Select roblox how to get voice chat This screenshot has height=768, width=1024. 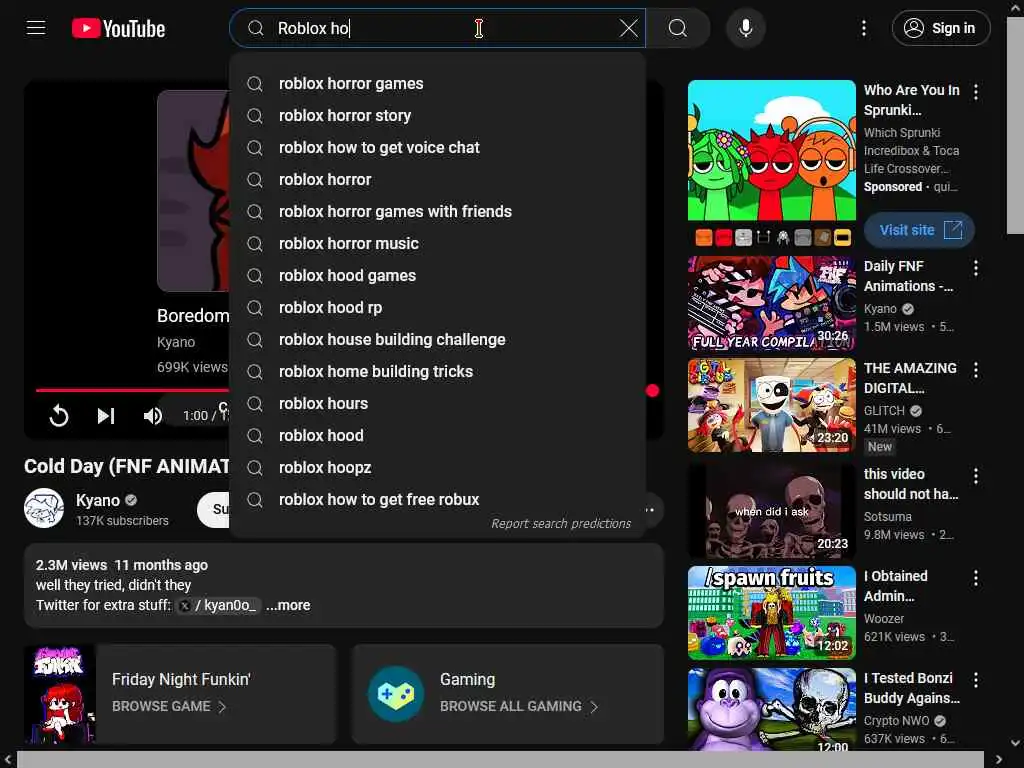(438, 148)
